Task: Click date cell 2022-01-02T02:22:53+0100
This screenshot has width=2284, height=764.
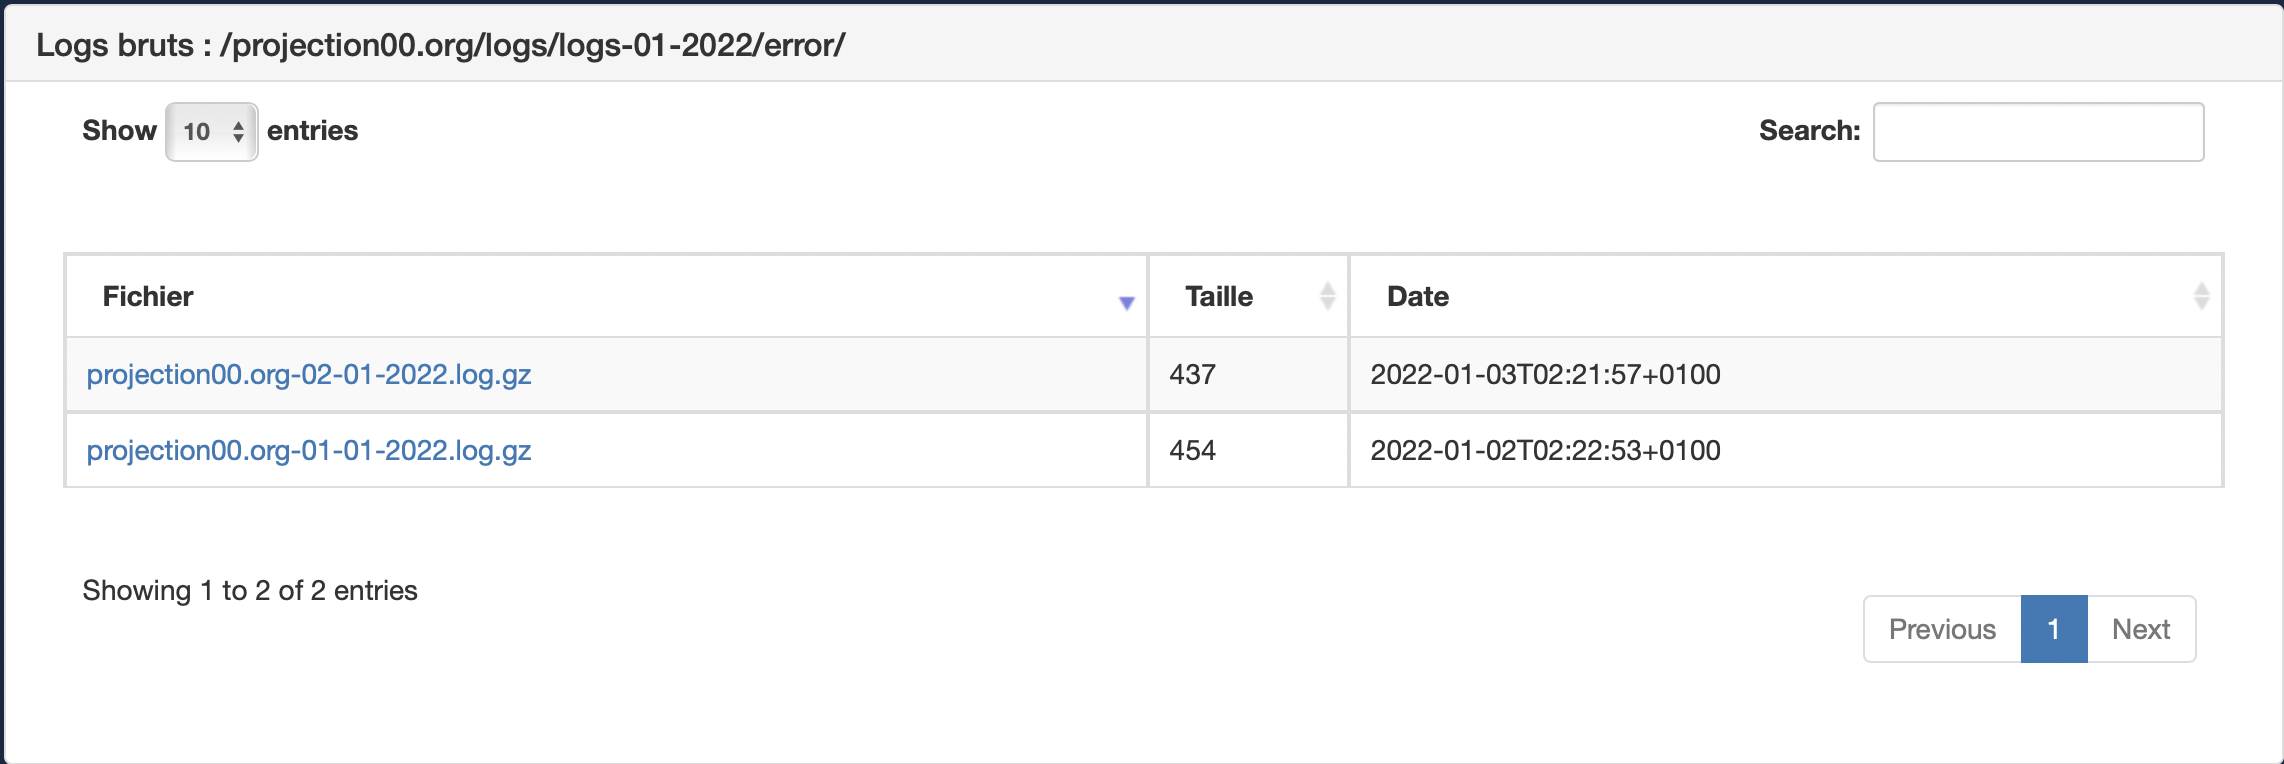Action: (x=1545, y=450)
